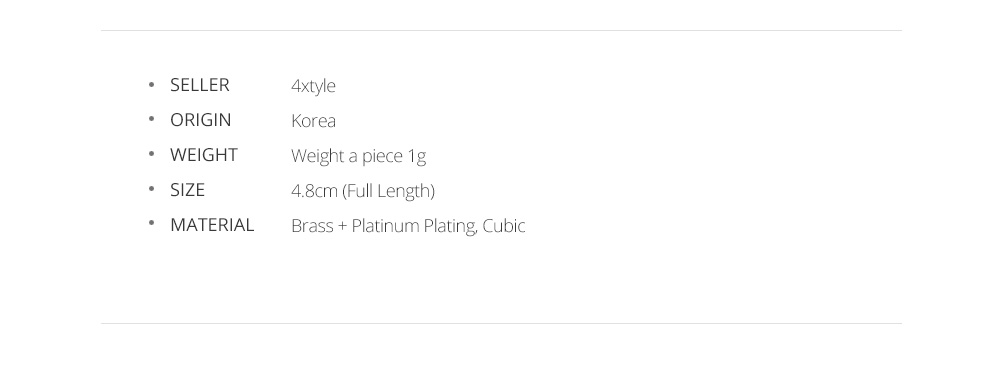Click the bullet beside MATERIAL

point(151,223)
